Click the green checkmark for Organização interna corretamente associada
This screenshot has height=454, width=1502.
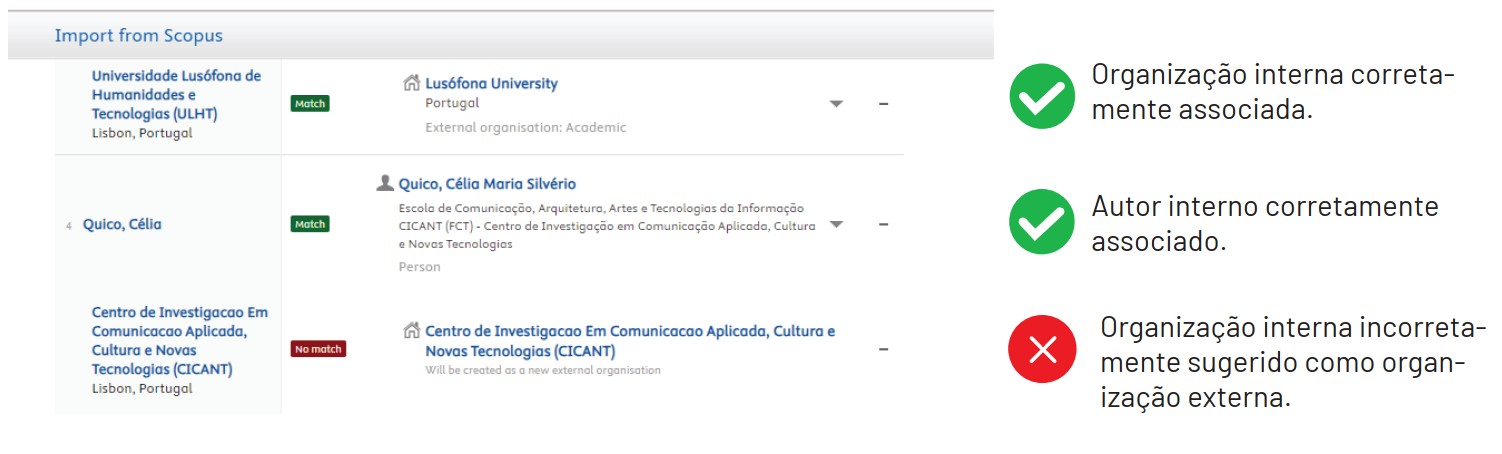(1041, 96)
